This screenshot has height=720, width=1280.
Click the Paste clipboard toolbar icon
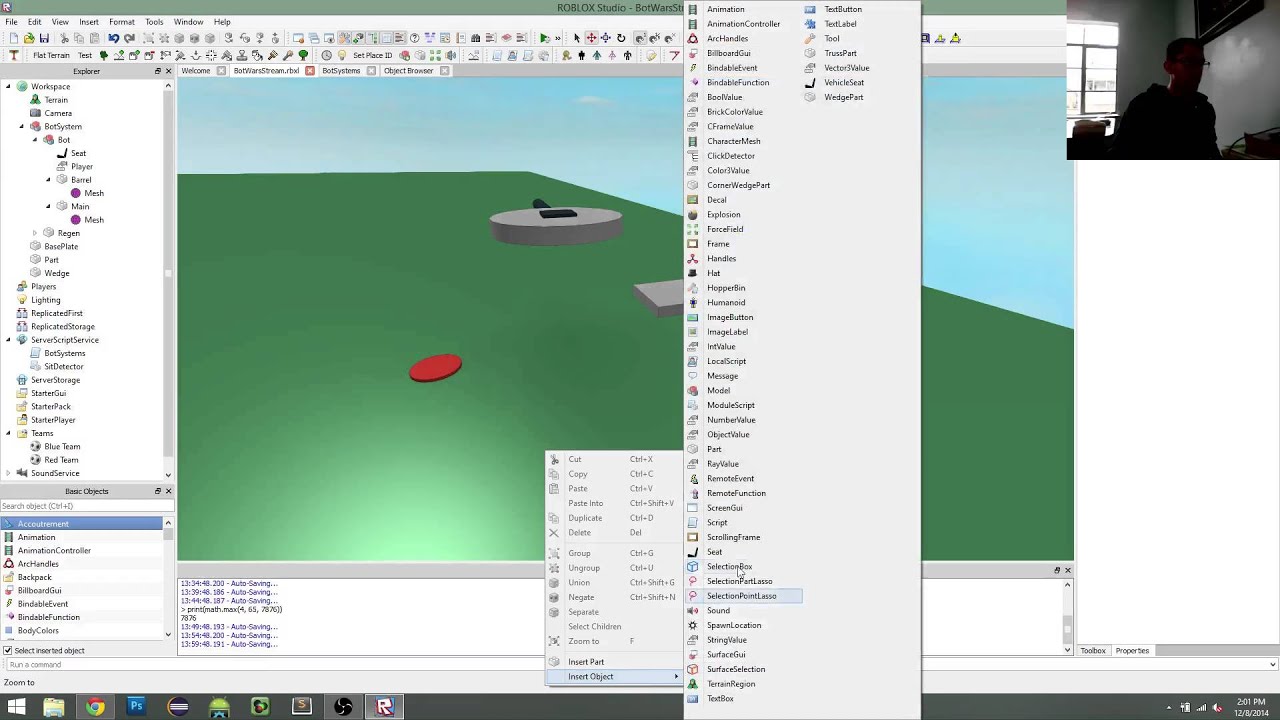94,38
